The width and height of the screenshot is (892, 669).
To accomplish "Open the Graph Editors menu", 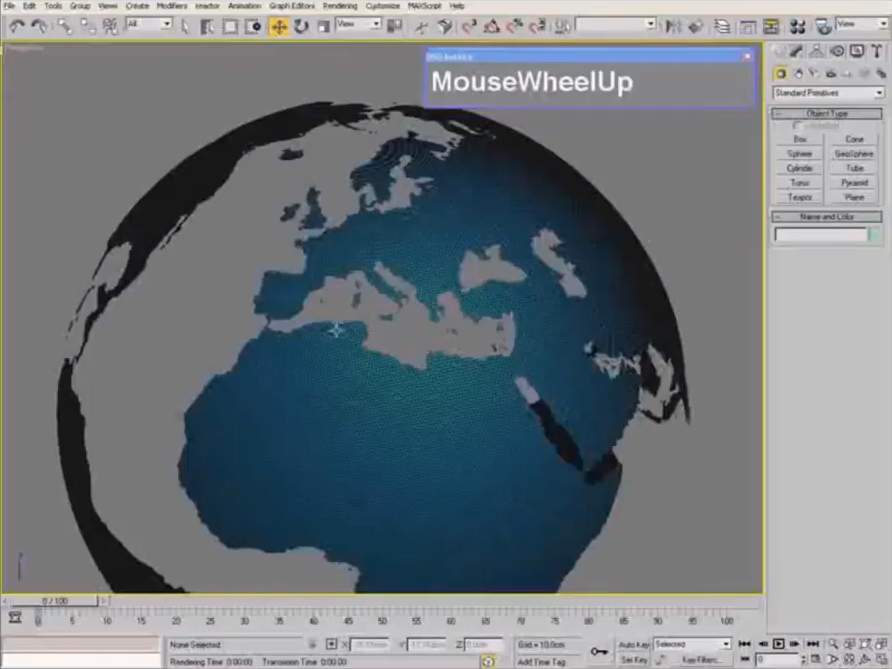I will (292, 6).
